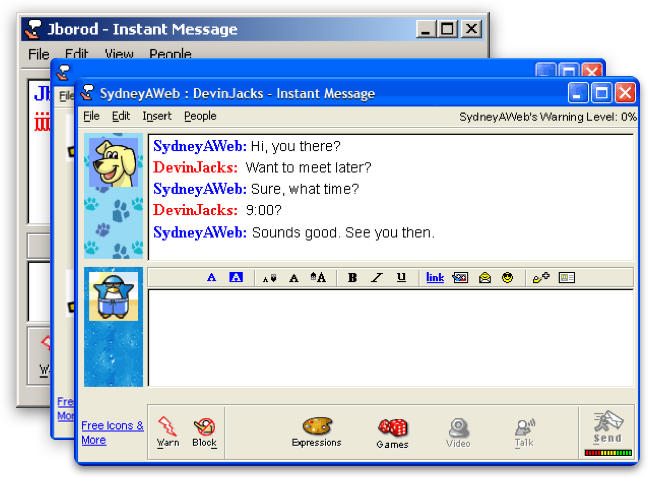Image resolution: width=648 pixels, height=478 pixels.
Task: Click the profile card icon in toolbar
Action: [567, 278]
